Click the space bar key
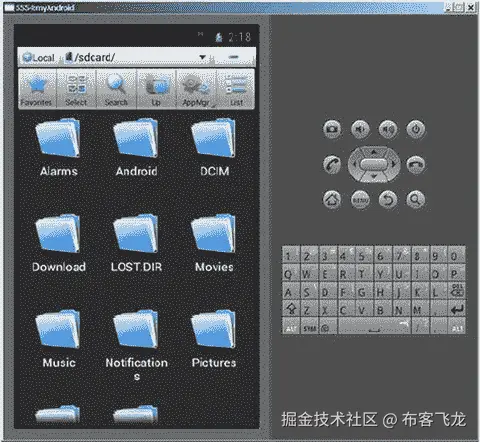Screen dimensions: 480x442 [x=374, y=327]
